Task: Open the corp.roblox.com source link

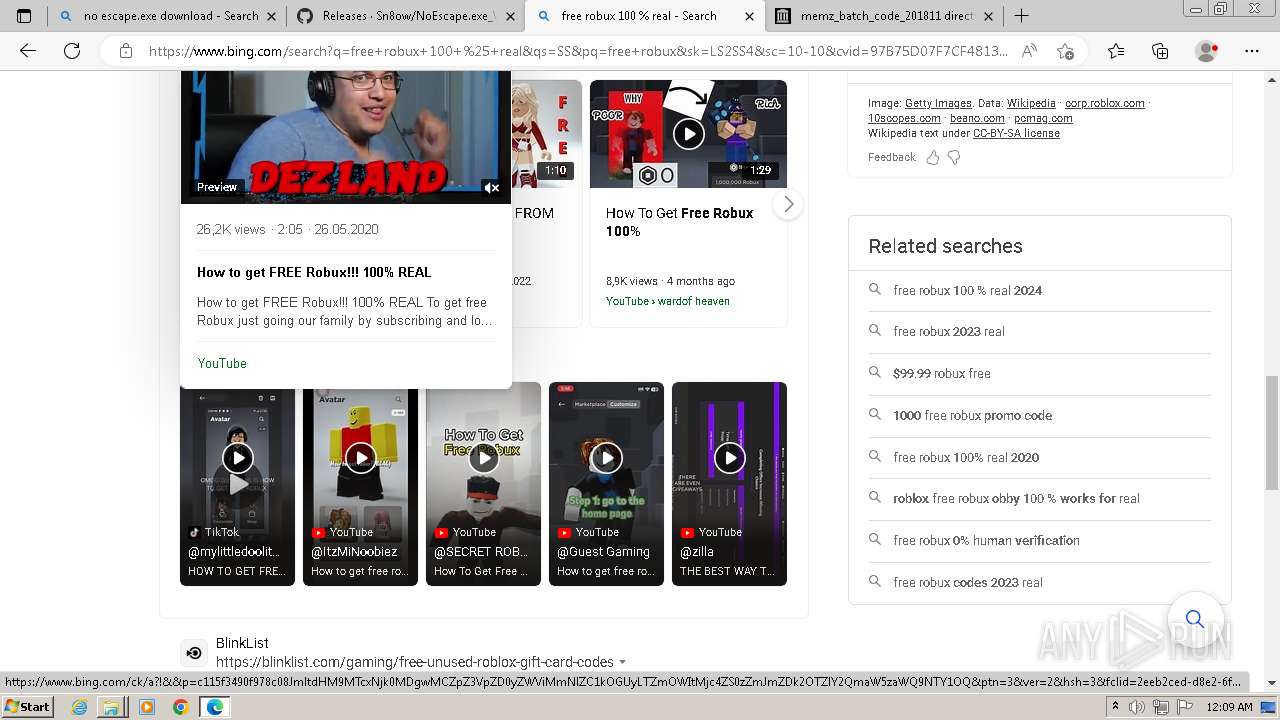Action: [1105, 103]
